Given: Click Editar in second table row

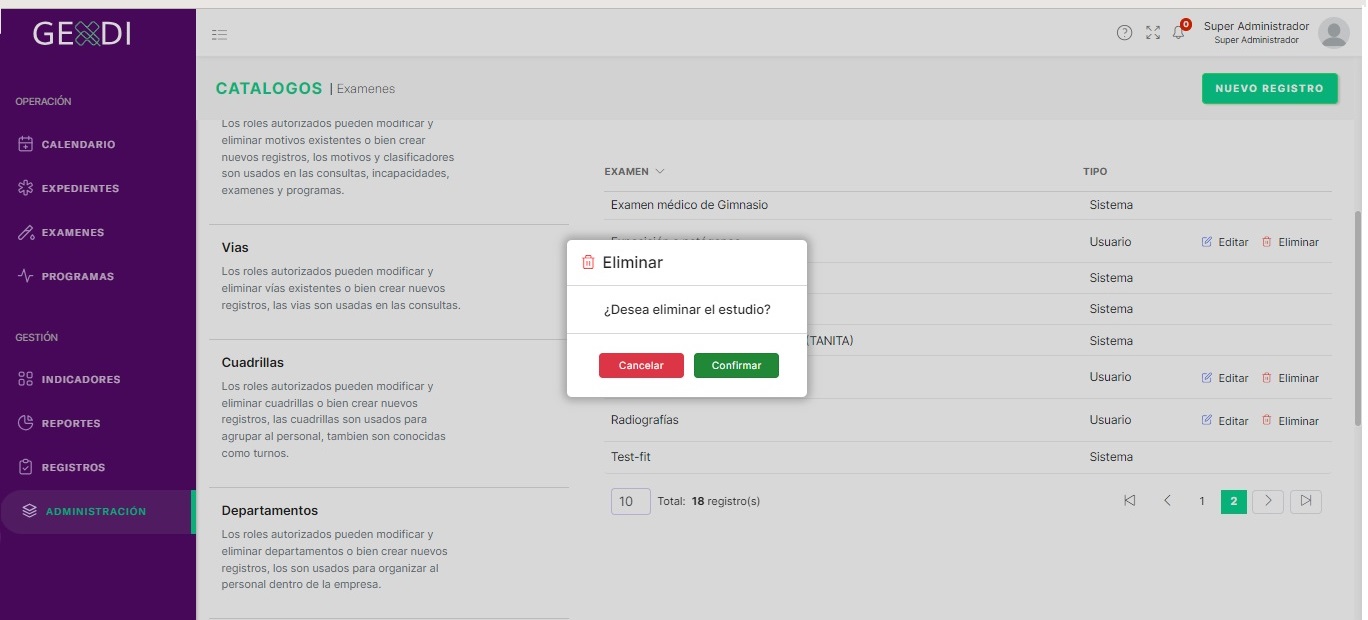Looking at the screenshot, I should [x=1225, y=242].
